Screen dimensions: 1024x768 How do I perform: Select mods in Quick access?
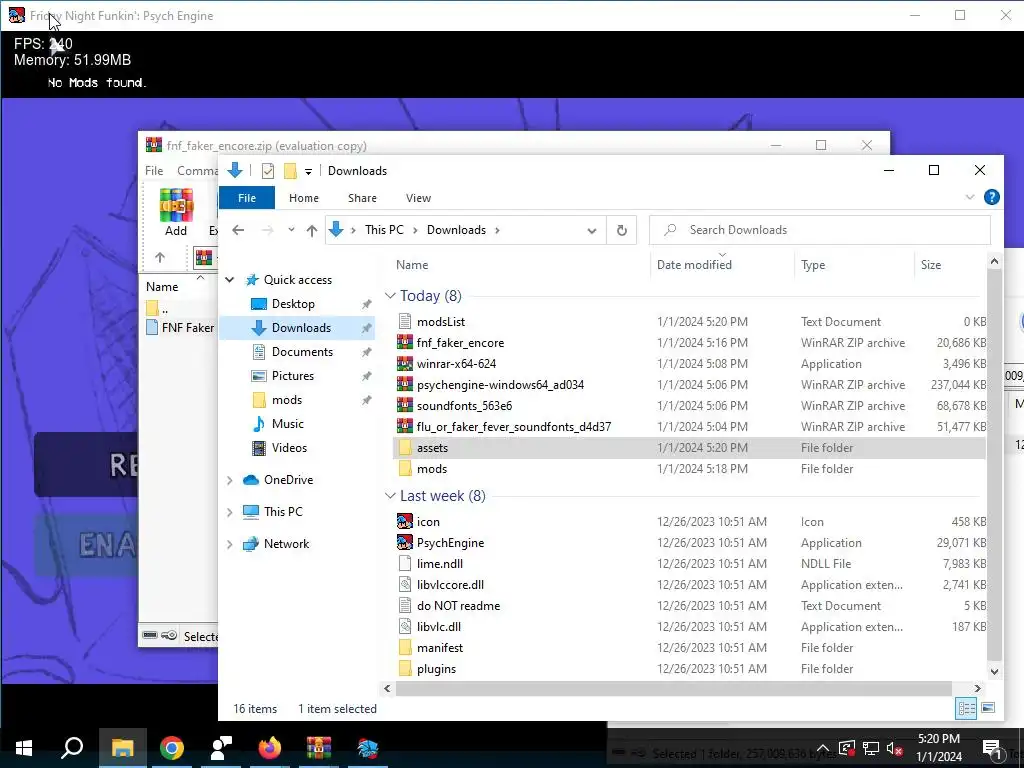pos(287,400)
